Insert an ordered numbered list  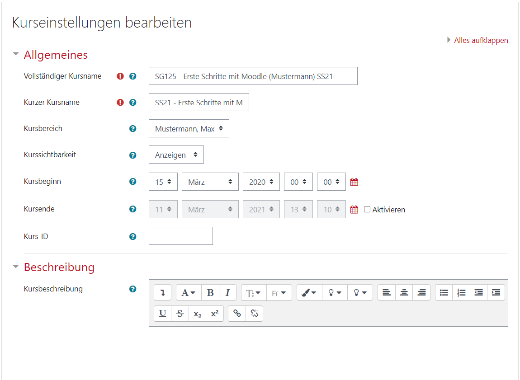461,293
